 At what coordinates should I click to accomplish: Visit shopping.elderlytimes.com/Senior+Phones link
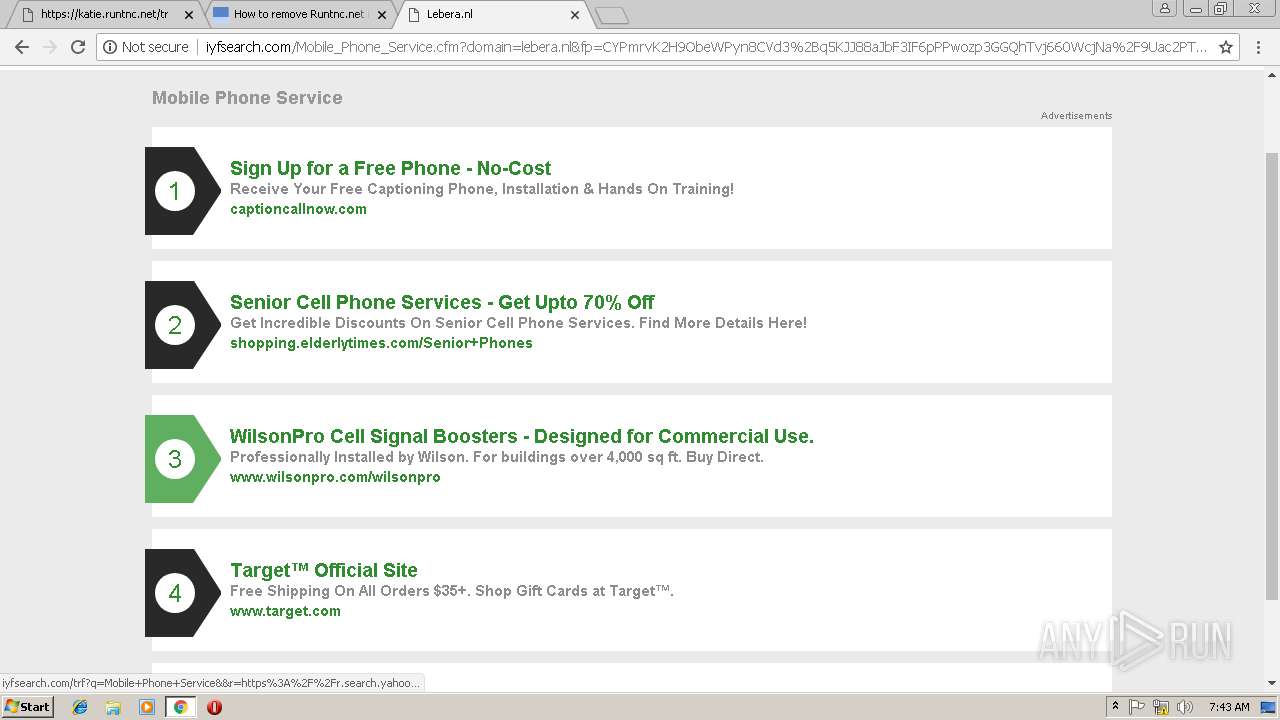[381, 343]
